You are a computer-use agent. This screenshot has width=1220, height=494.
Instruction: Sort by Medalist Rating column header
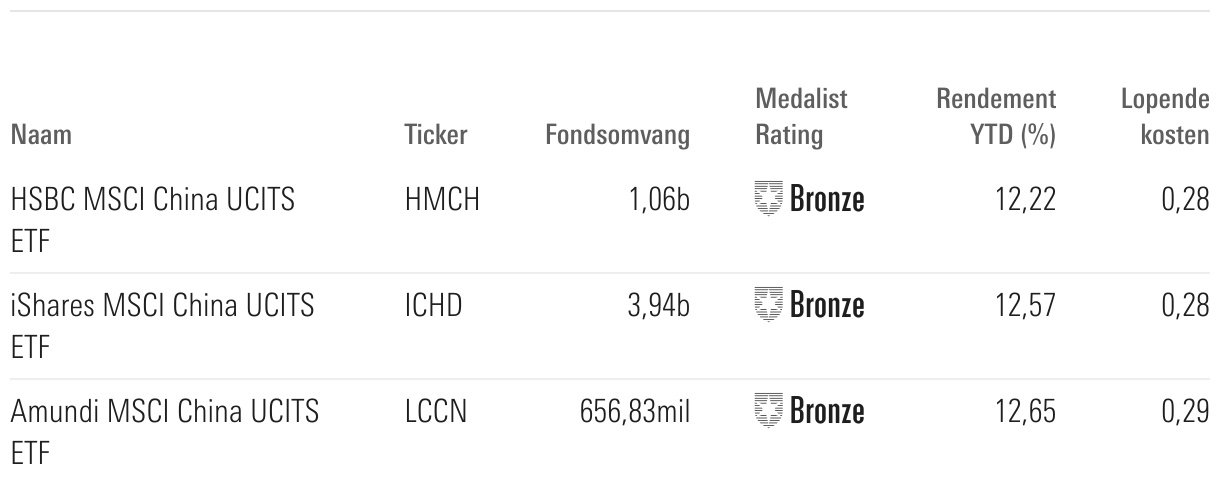click(802, 117)
